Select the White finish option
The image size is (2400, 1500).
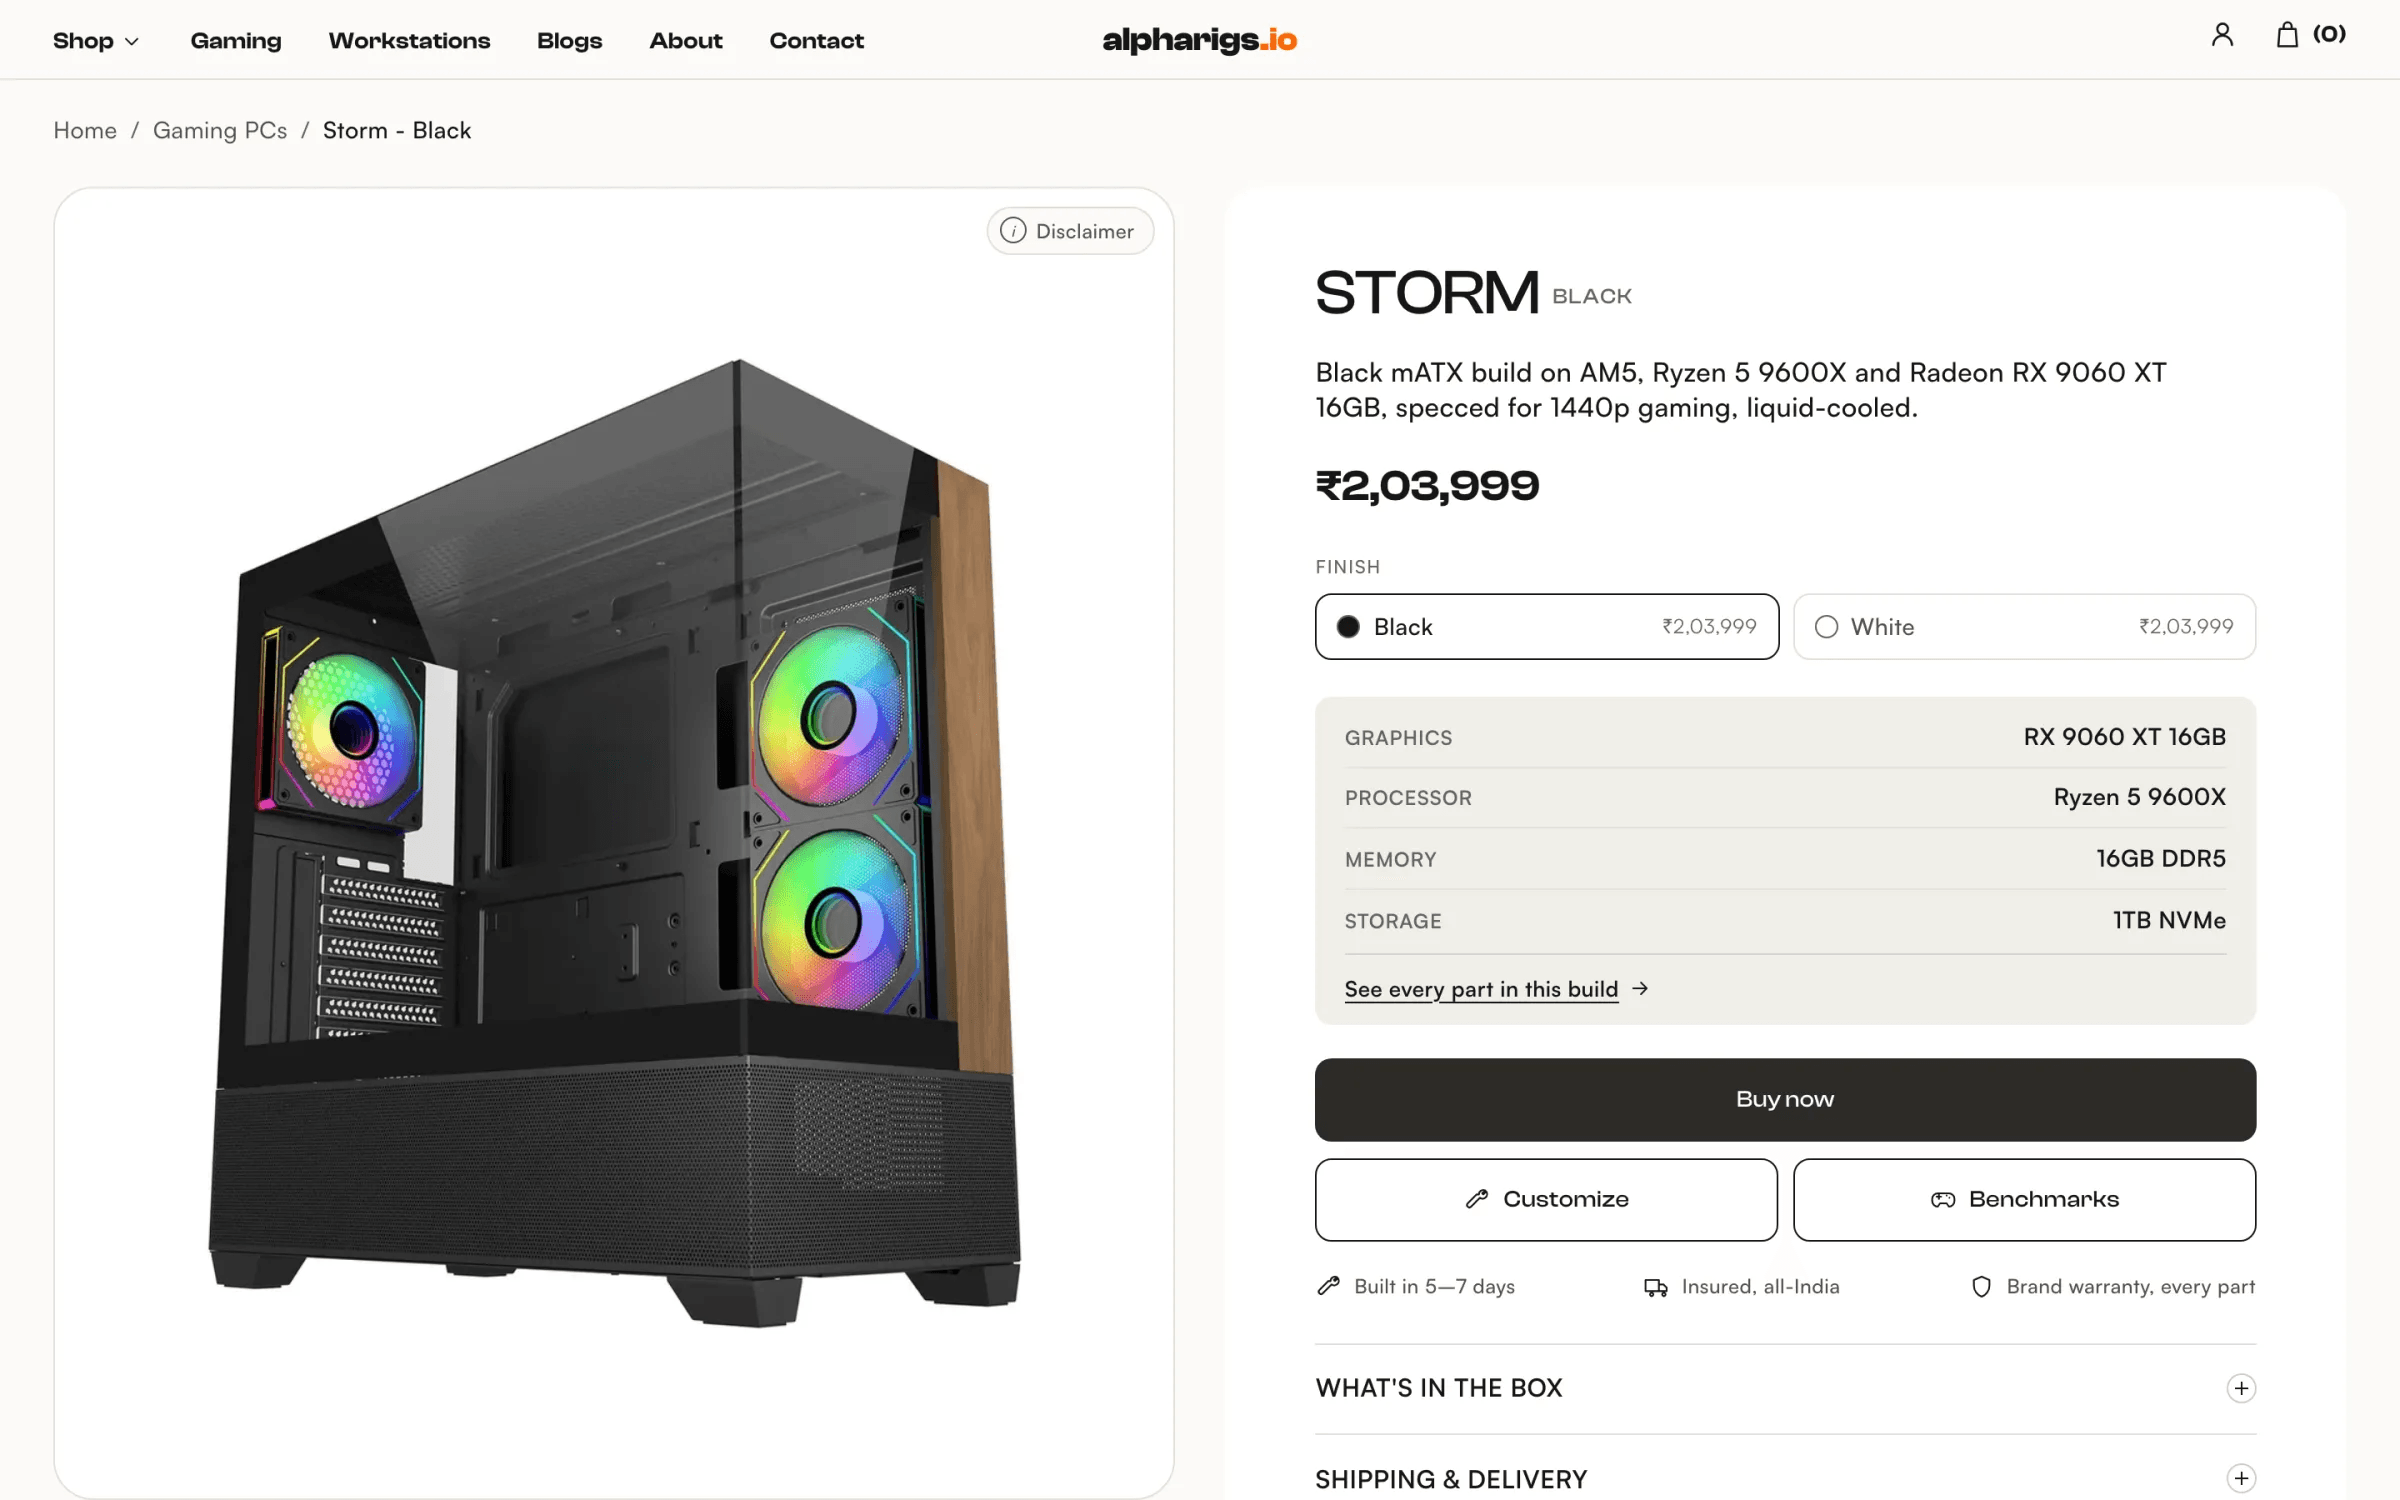click(2024, 627)
